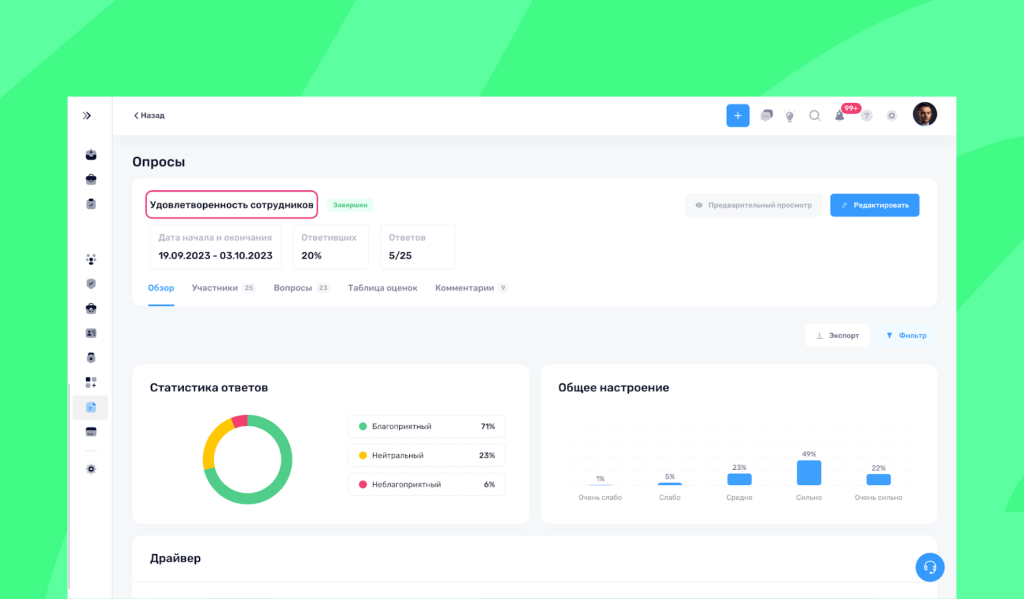Expand the sidebar with double chevron icon
1024x599 pixels.
[x=87, y=116]
